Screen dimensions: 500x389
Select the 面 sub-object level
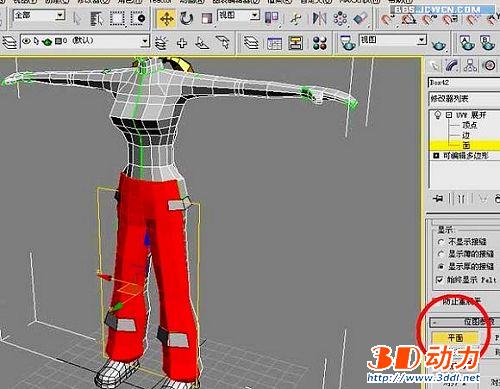tap(466, 145)
